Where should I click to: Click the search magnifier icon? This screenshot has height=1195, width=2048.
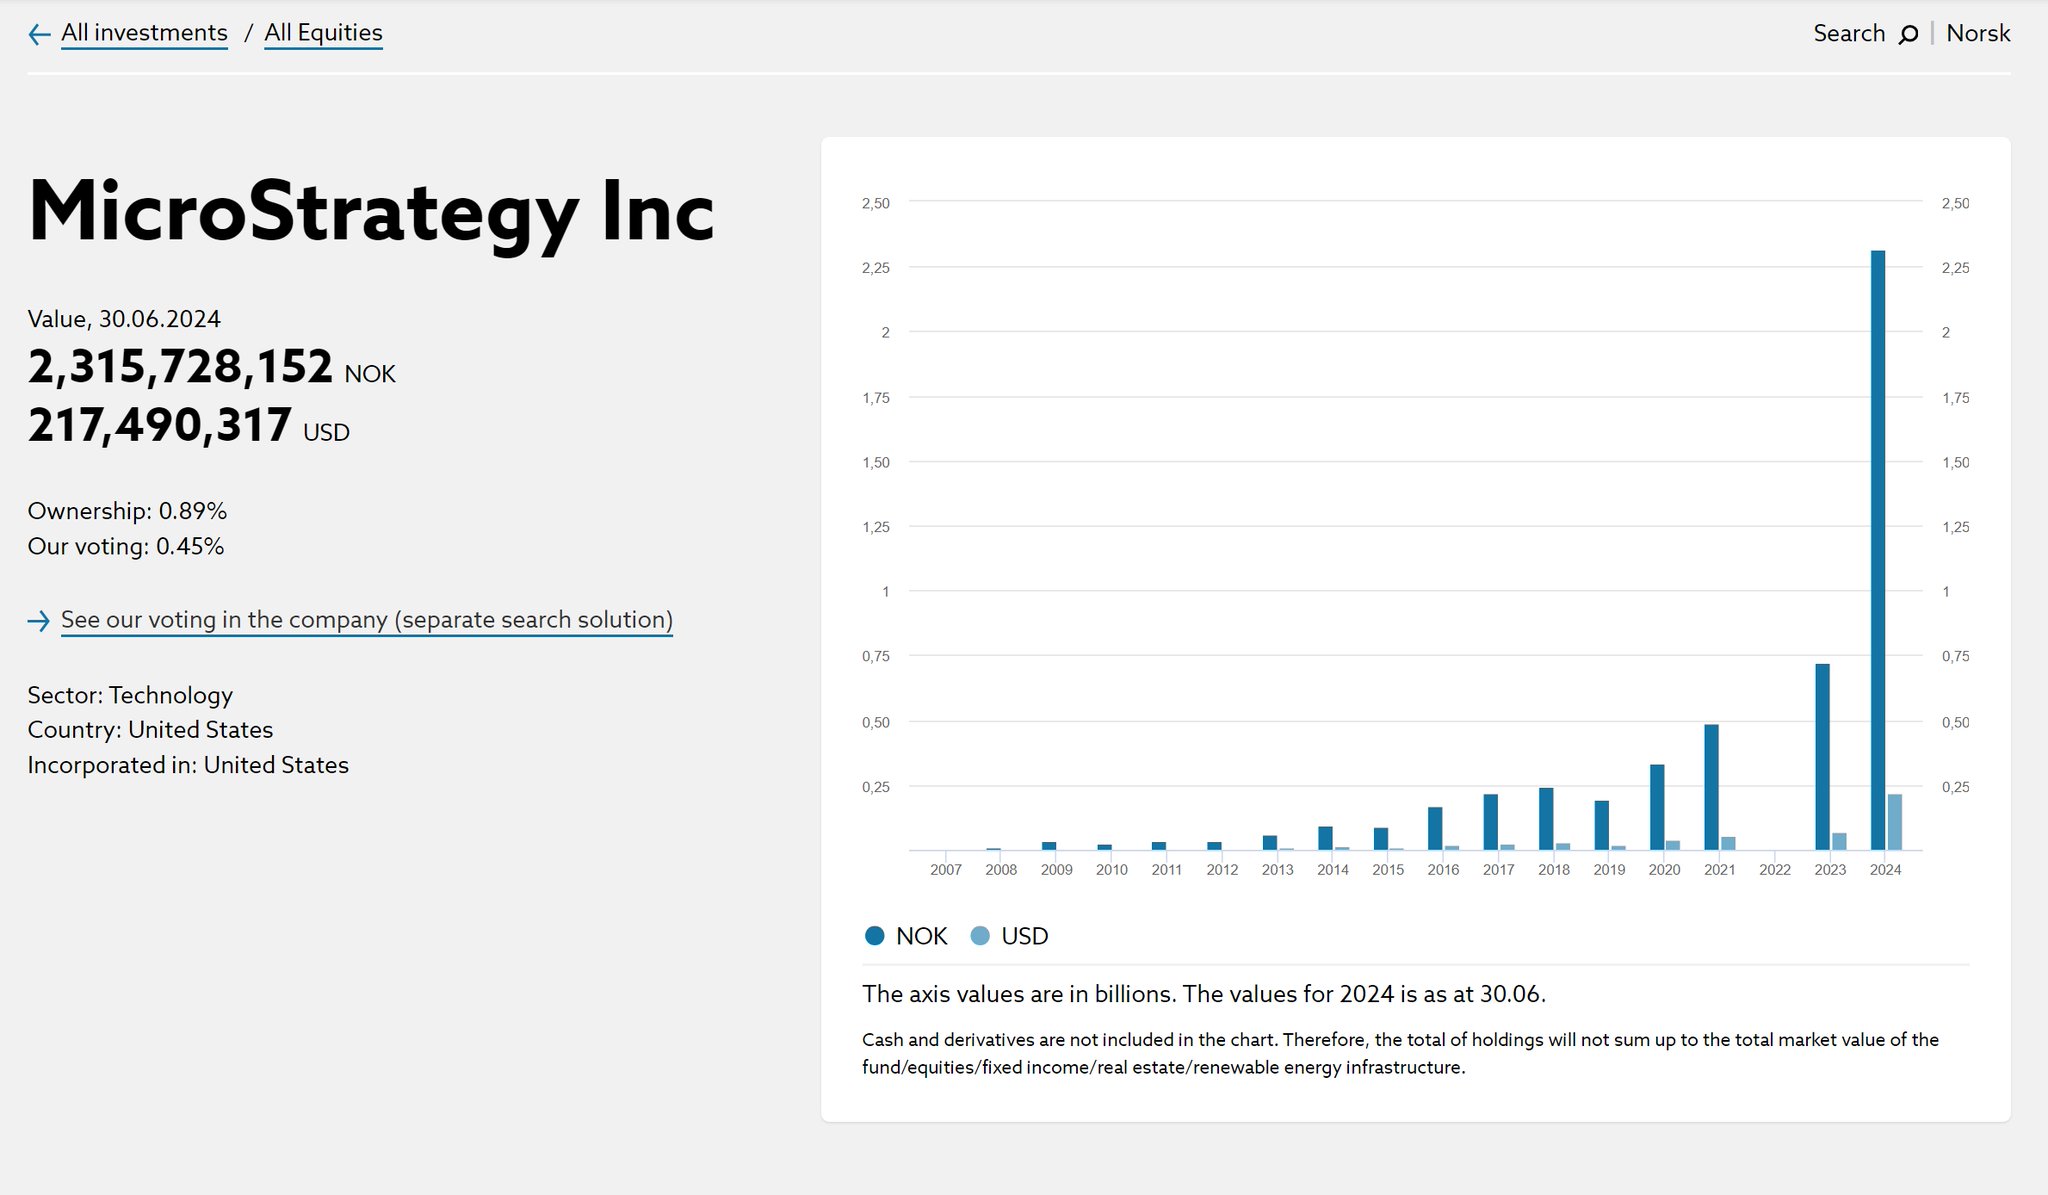[1908, 35]
